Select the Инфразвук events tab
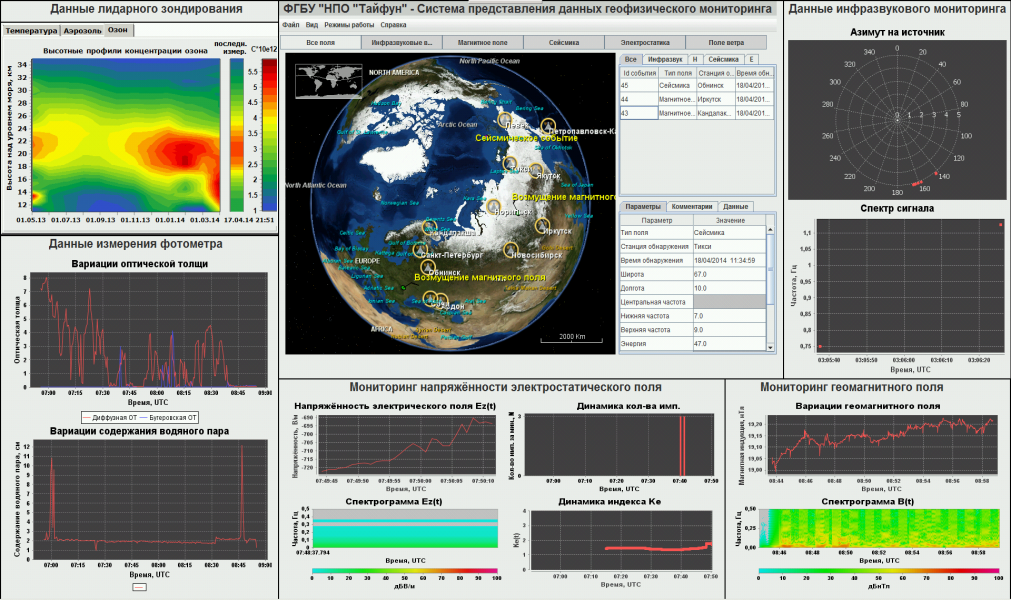 tap(664, 60)
